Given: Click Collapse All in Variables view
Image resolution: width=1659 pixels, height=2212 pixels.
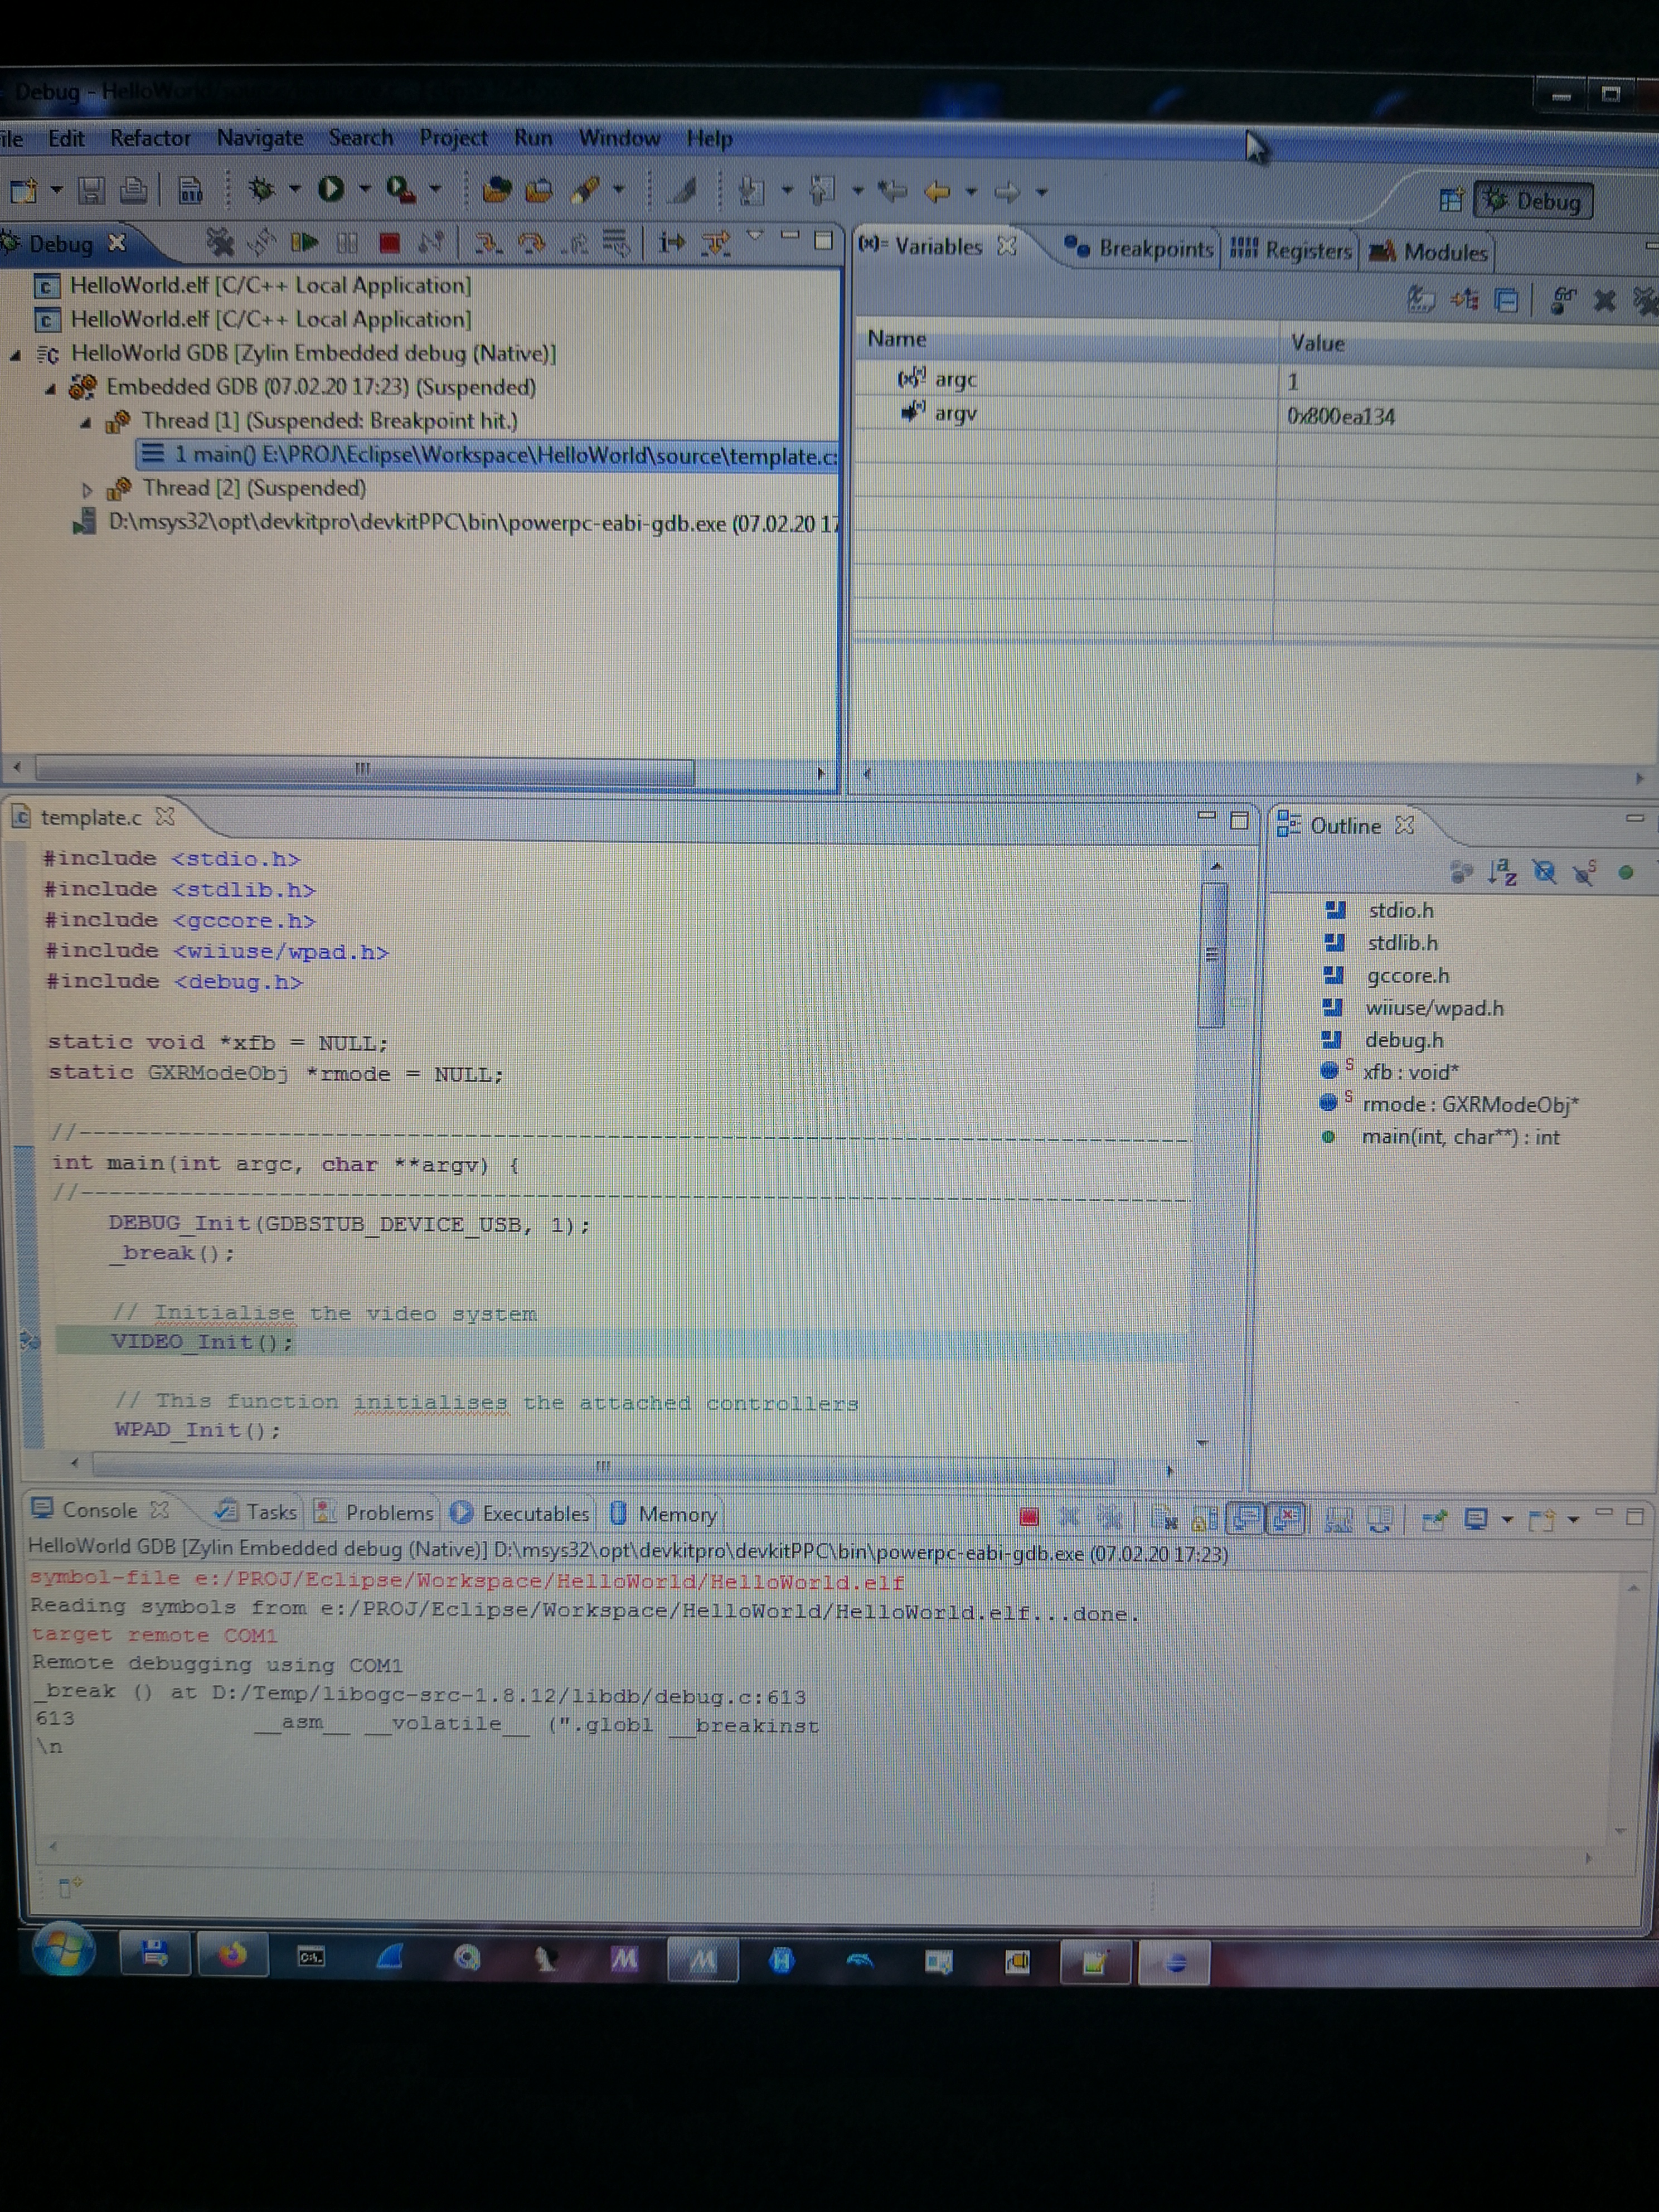Looking at the screenshot, I should [x=1506, y=300].
